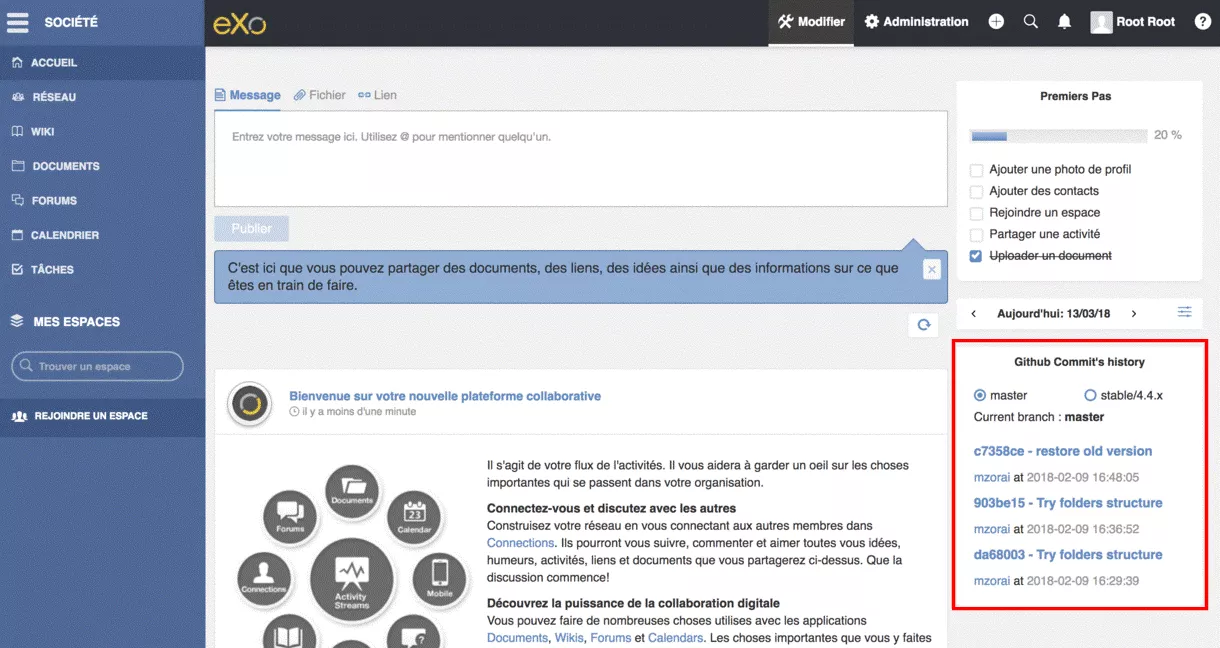Select the Lien tab
This screenshot has width=1220, height=648.
(x=377, y=95)
